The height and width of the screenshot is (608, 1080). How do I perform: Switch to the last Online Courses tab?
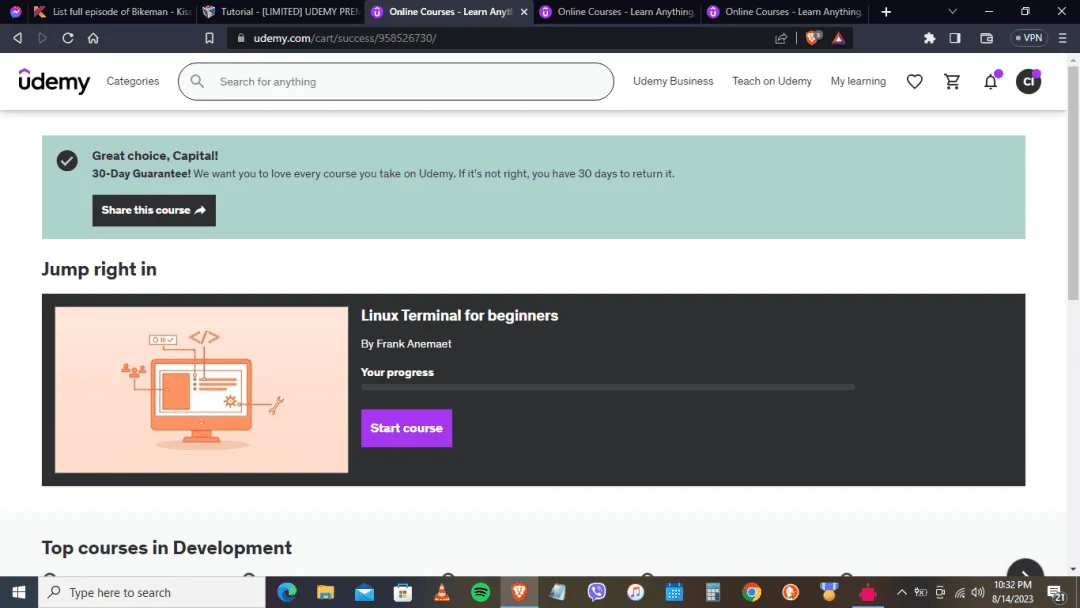point(785,12)
